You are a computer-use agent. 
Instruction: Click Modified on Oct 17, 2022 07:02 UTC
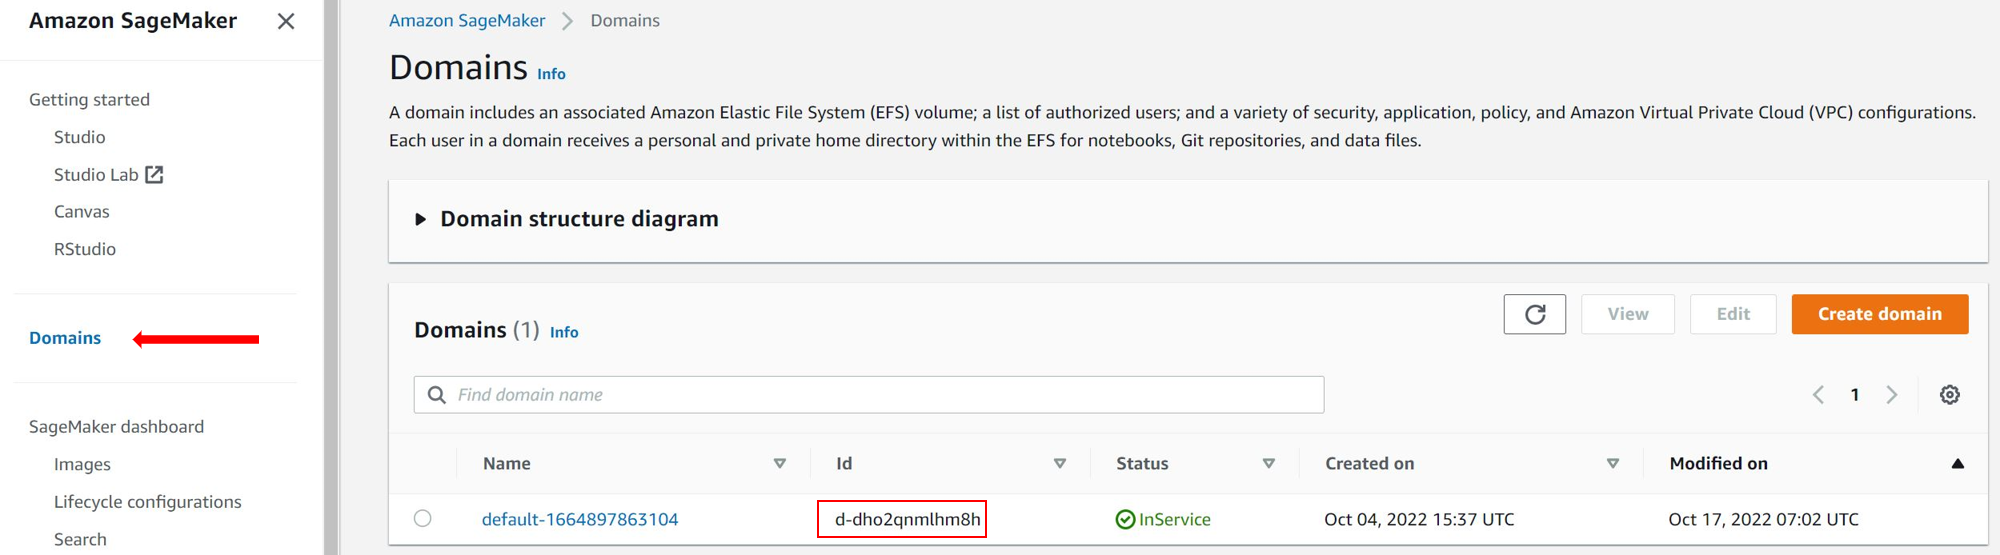(x=1763, y=519)
